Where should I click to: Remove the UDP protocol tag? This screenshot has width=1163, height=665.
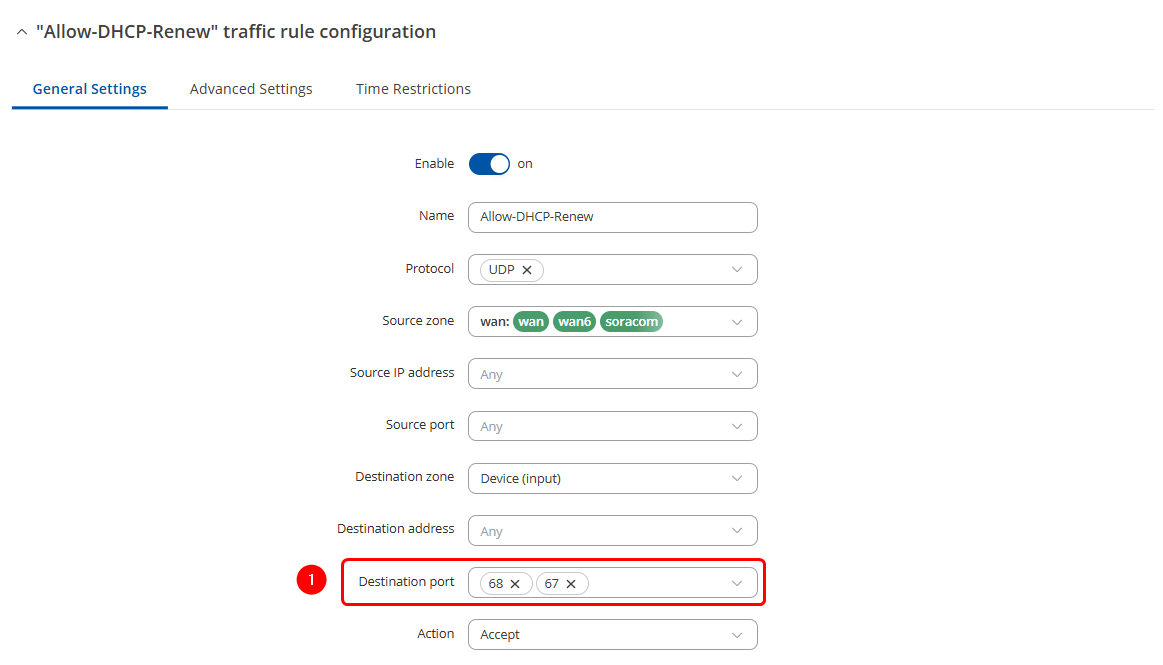(527, 270)
